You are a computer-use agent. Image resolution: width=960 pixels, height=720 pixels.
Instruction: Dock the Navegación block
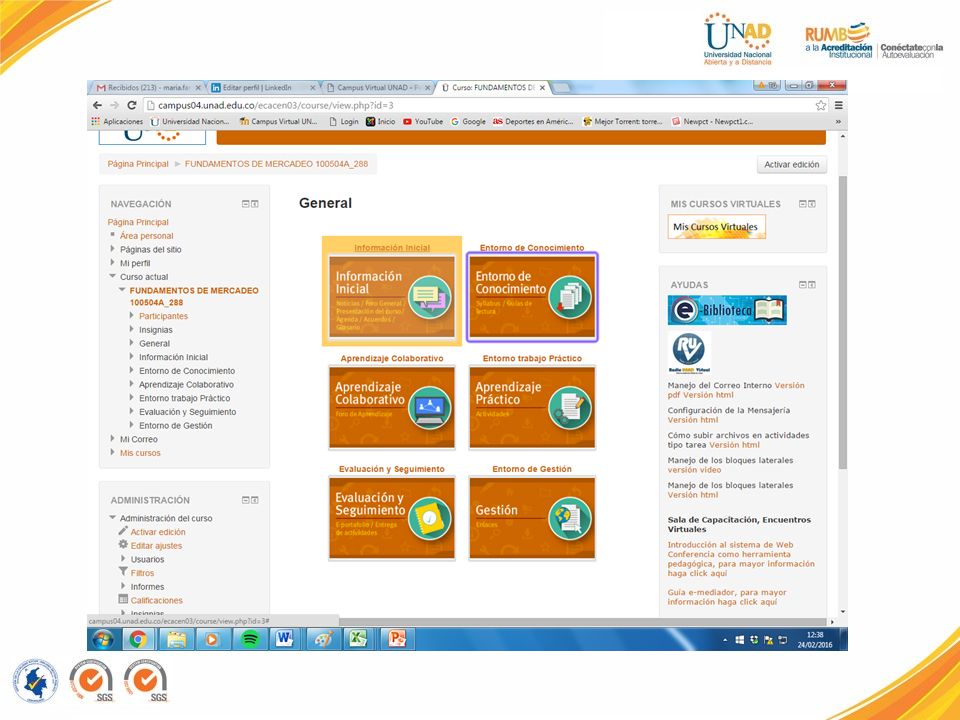click(x=255, y=204)
